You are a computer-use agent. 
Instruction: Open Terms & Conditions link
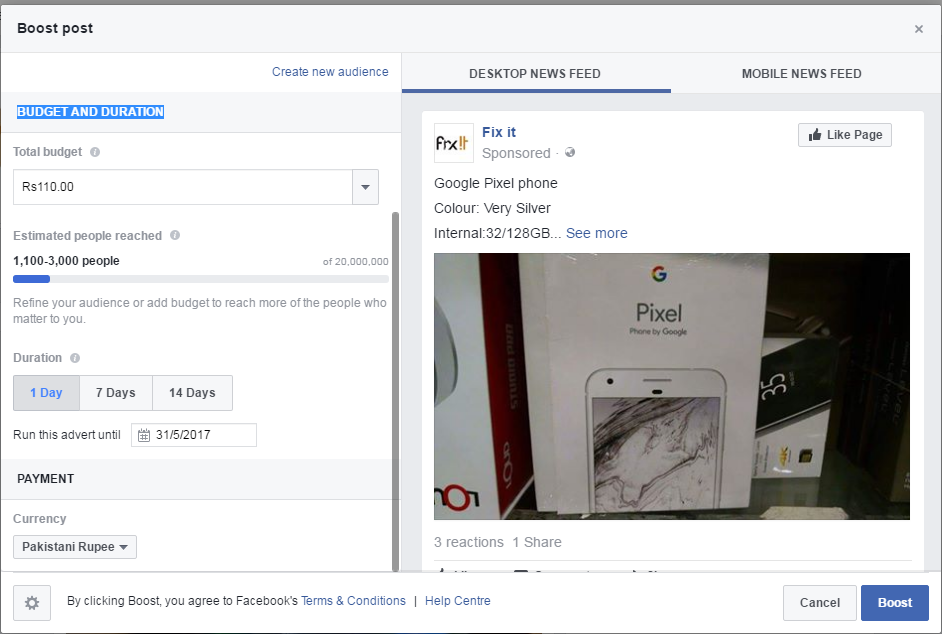(x=353, y=601)
